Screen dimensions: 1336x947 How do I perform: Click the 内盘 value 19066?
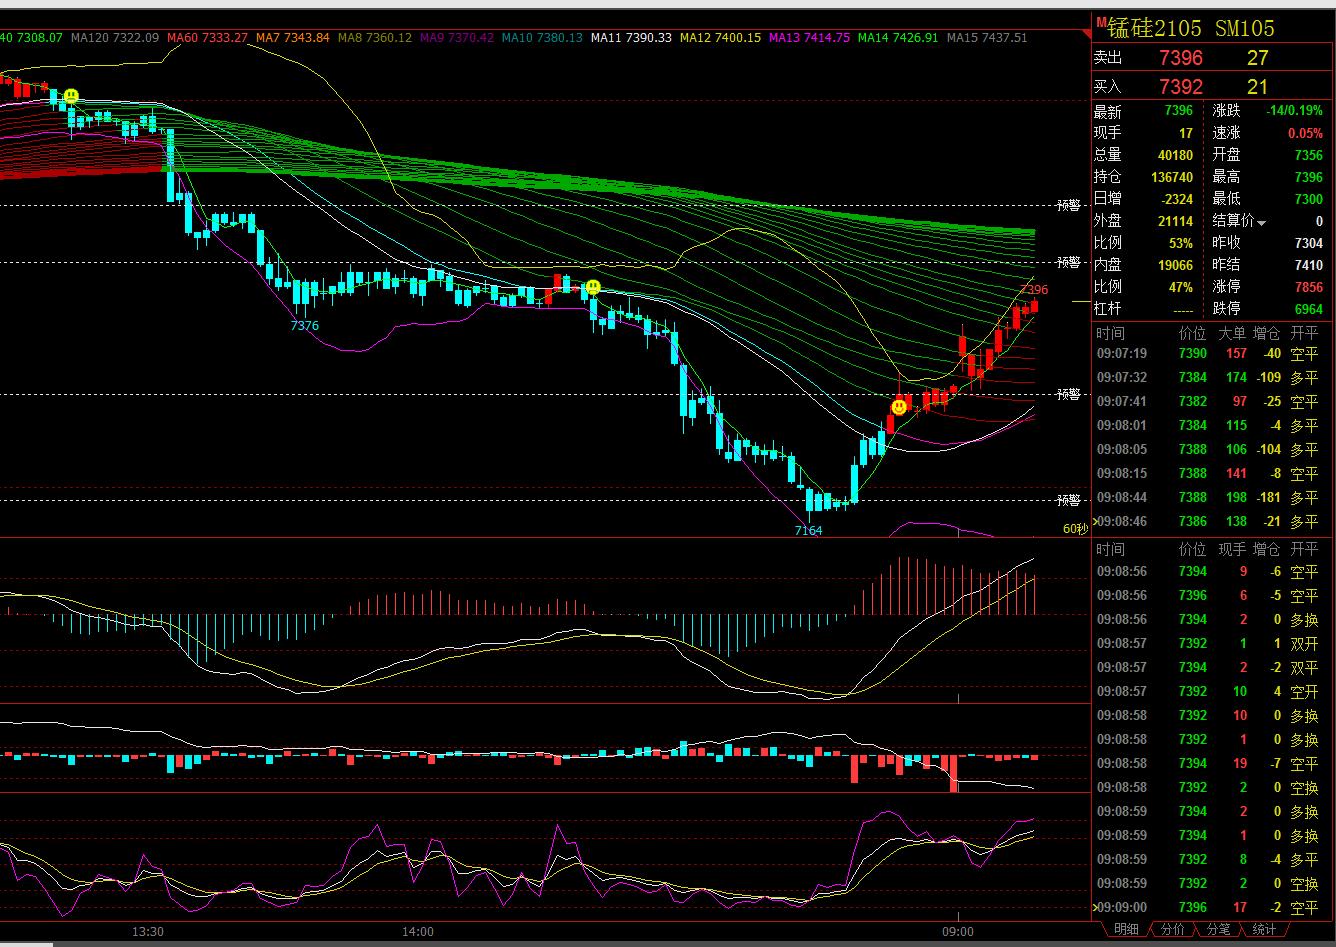1176,265
